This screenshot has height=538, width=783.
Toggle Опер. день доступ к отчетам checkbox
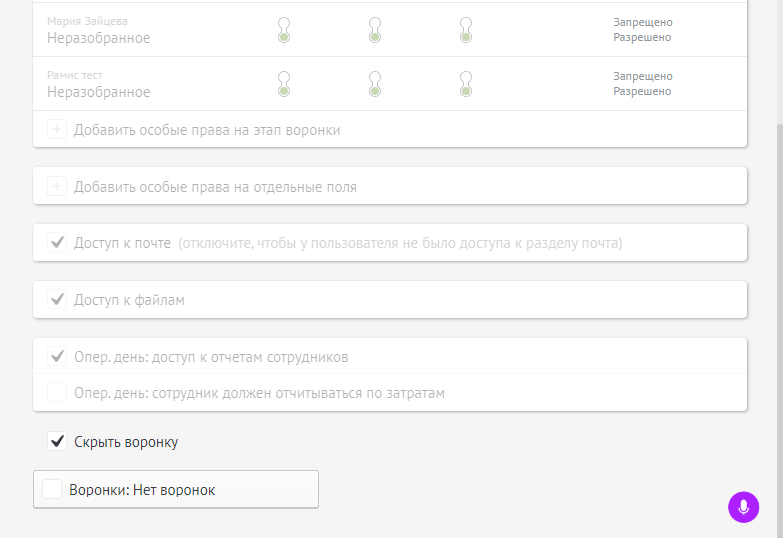click(x=57, y=357)
